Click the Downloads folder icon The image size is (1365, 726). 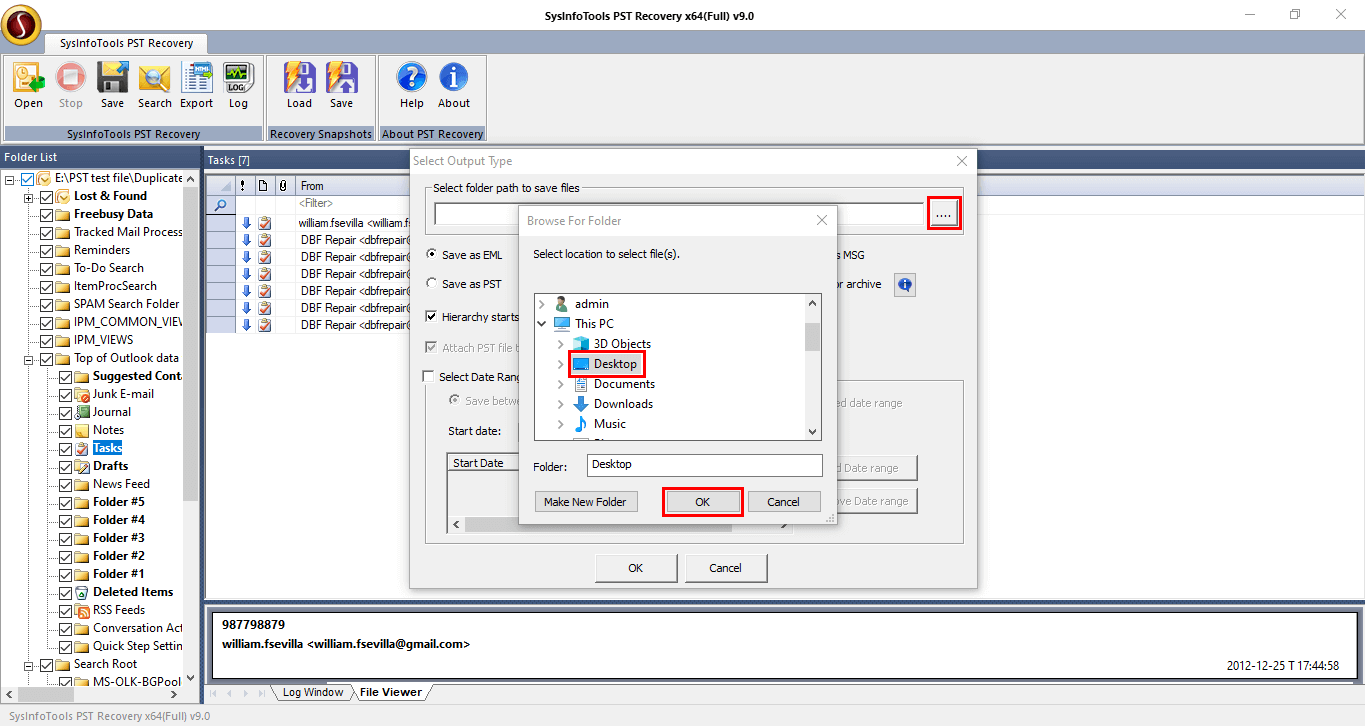581,404
